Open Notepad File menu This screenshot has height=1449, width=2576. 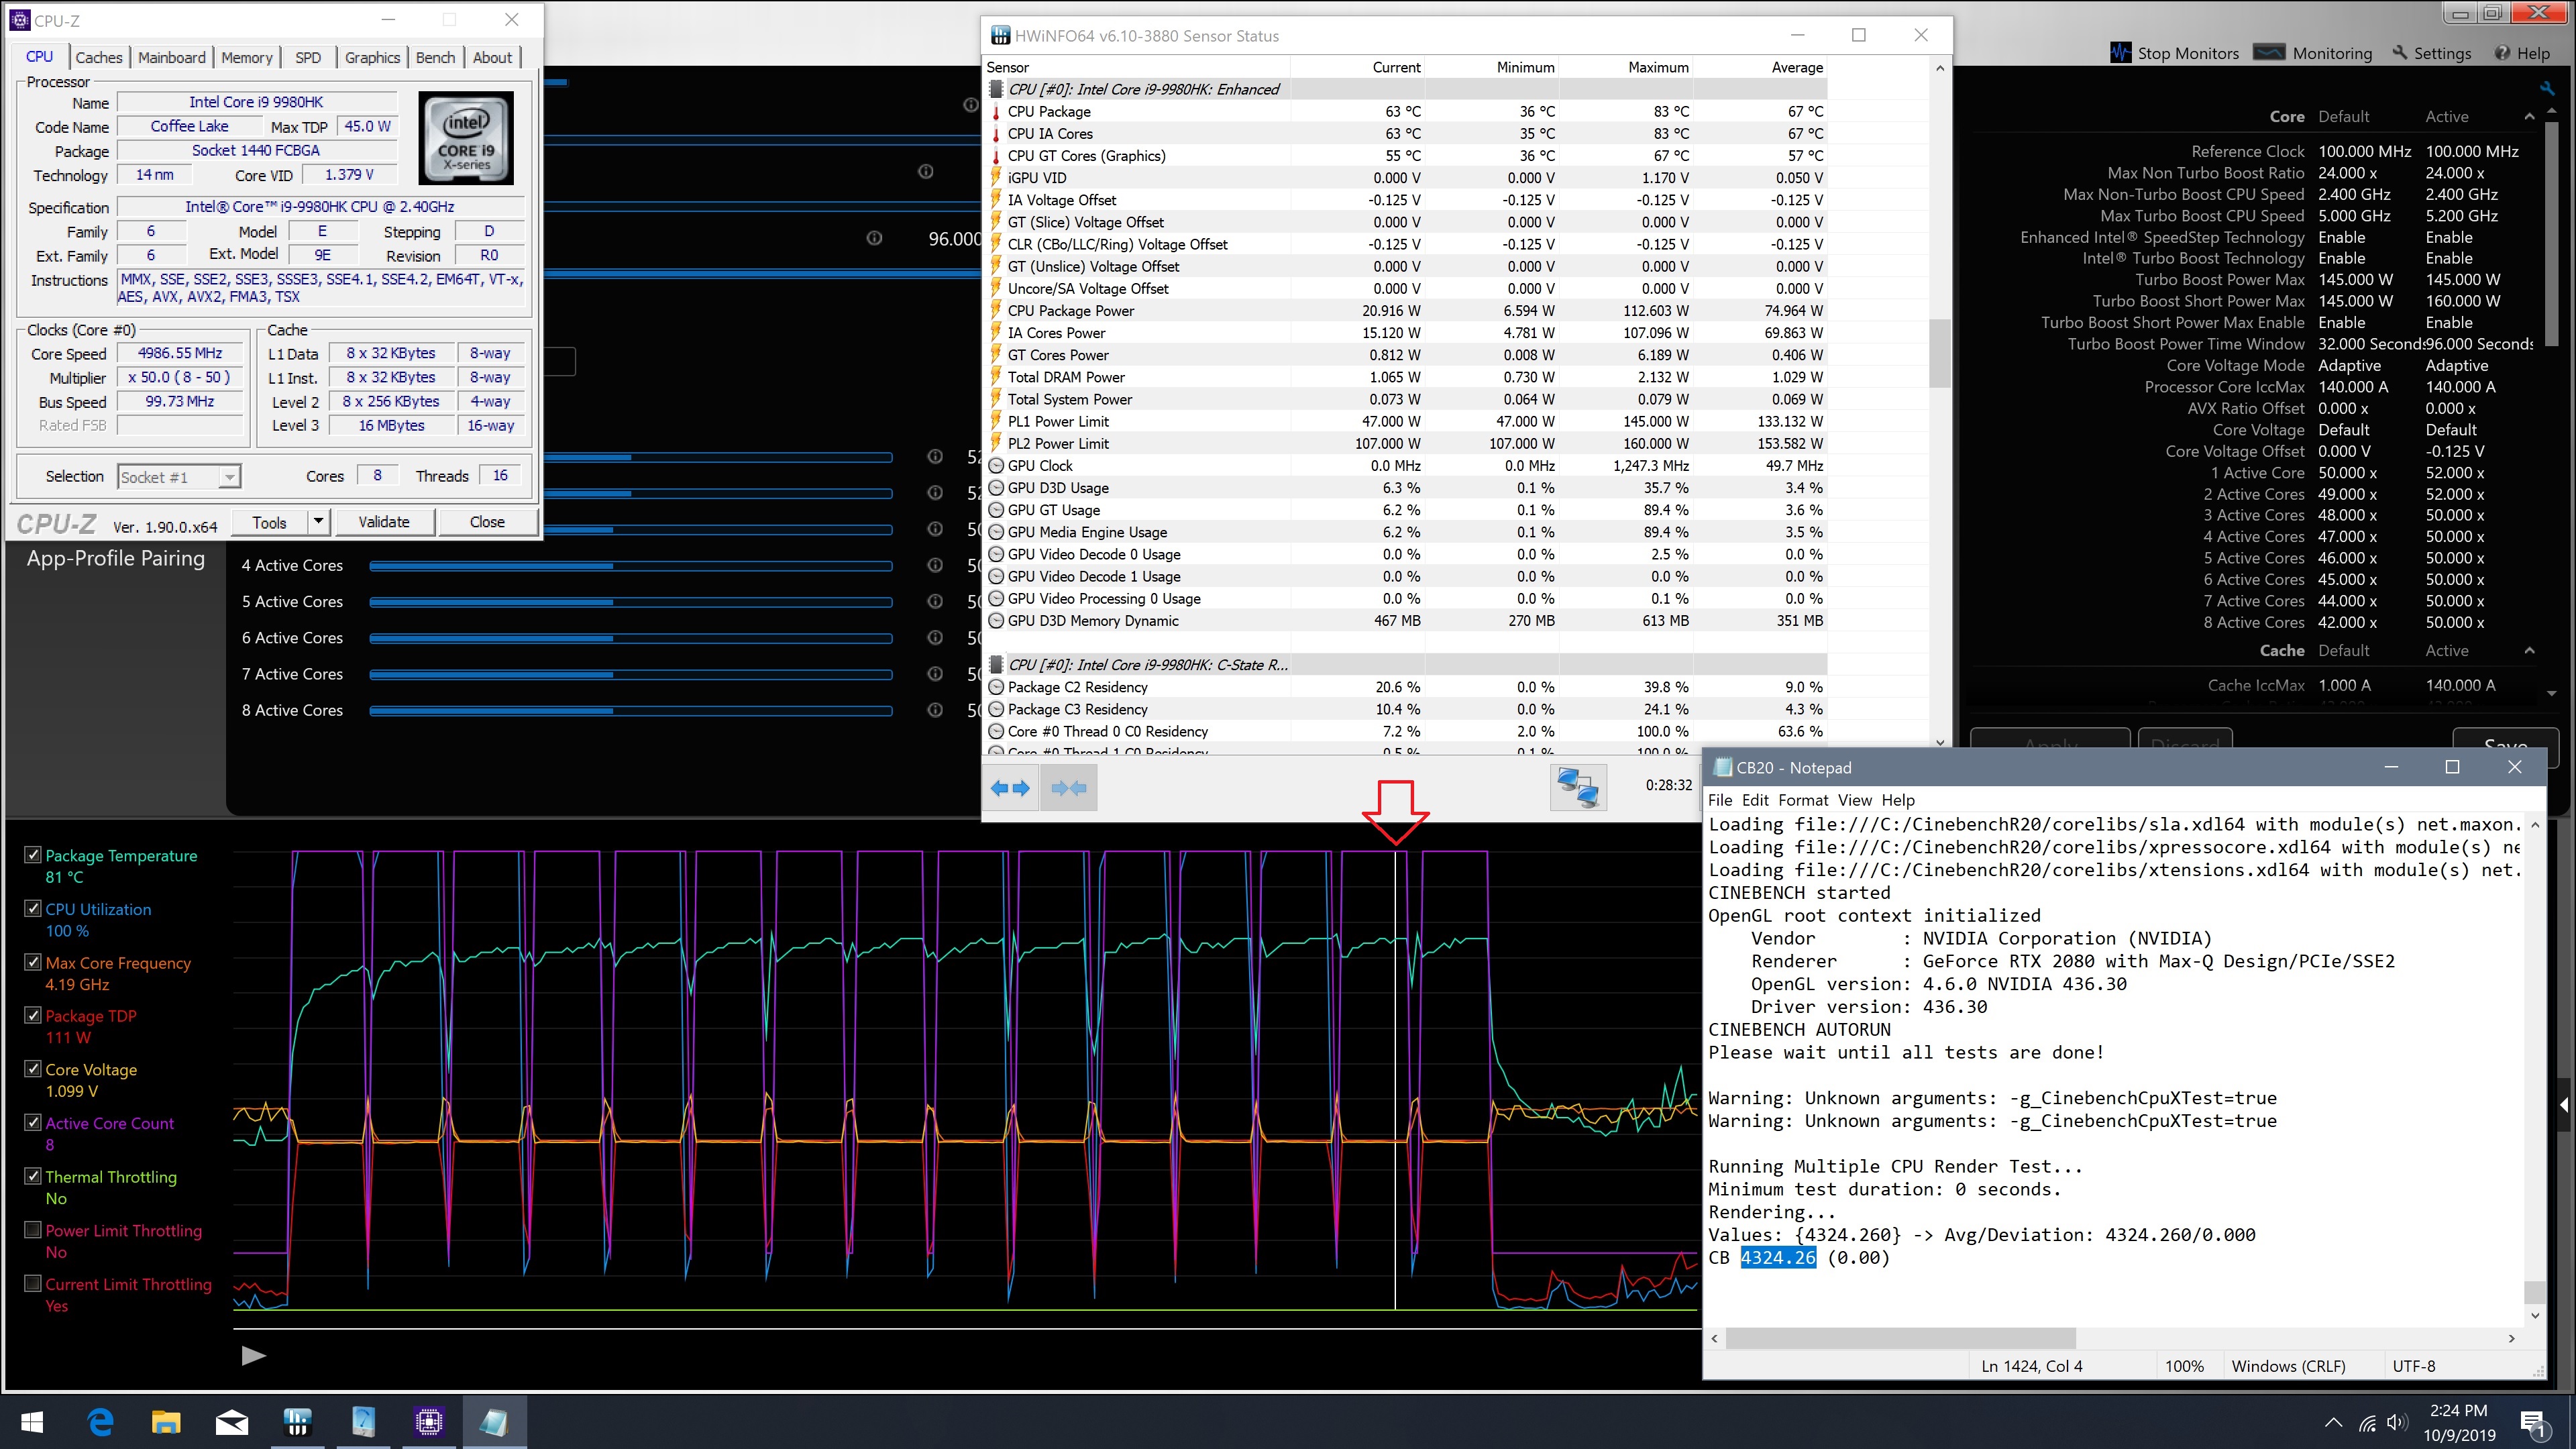(1720, 800)
